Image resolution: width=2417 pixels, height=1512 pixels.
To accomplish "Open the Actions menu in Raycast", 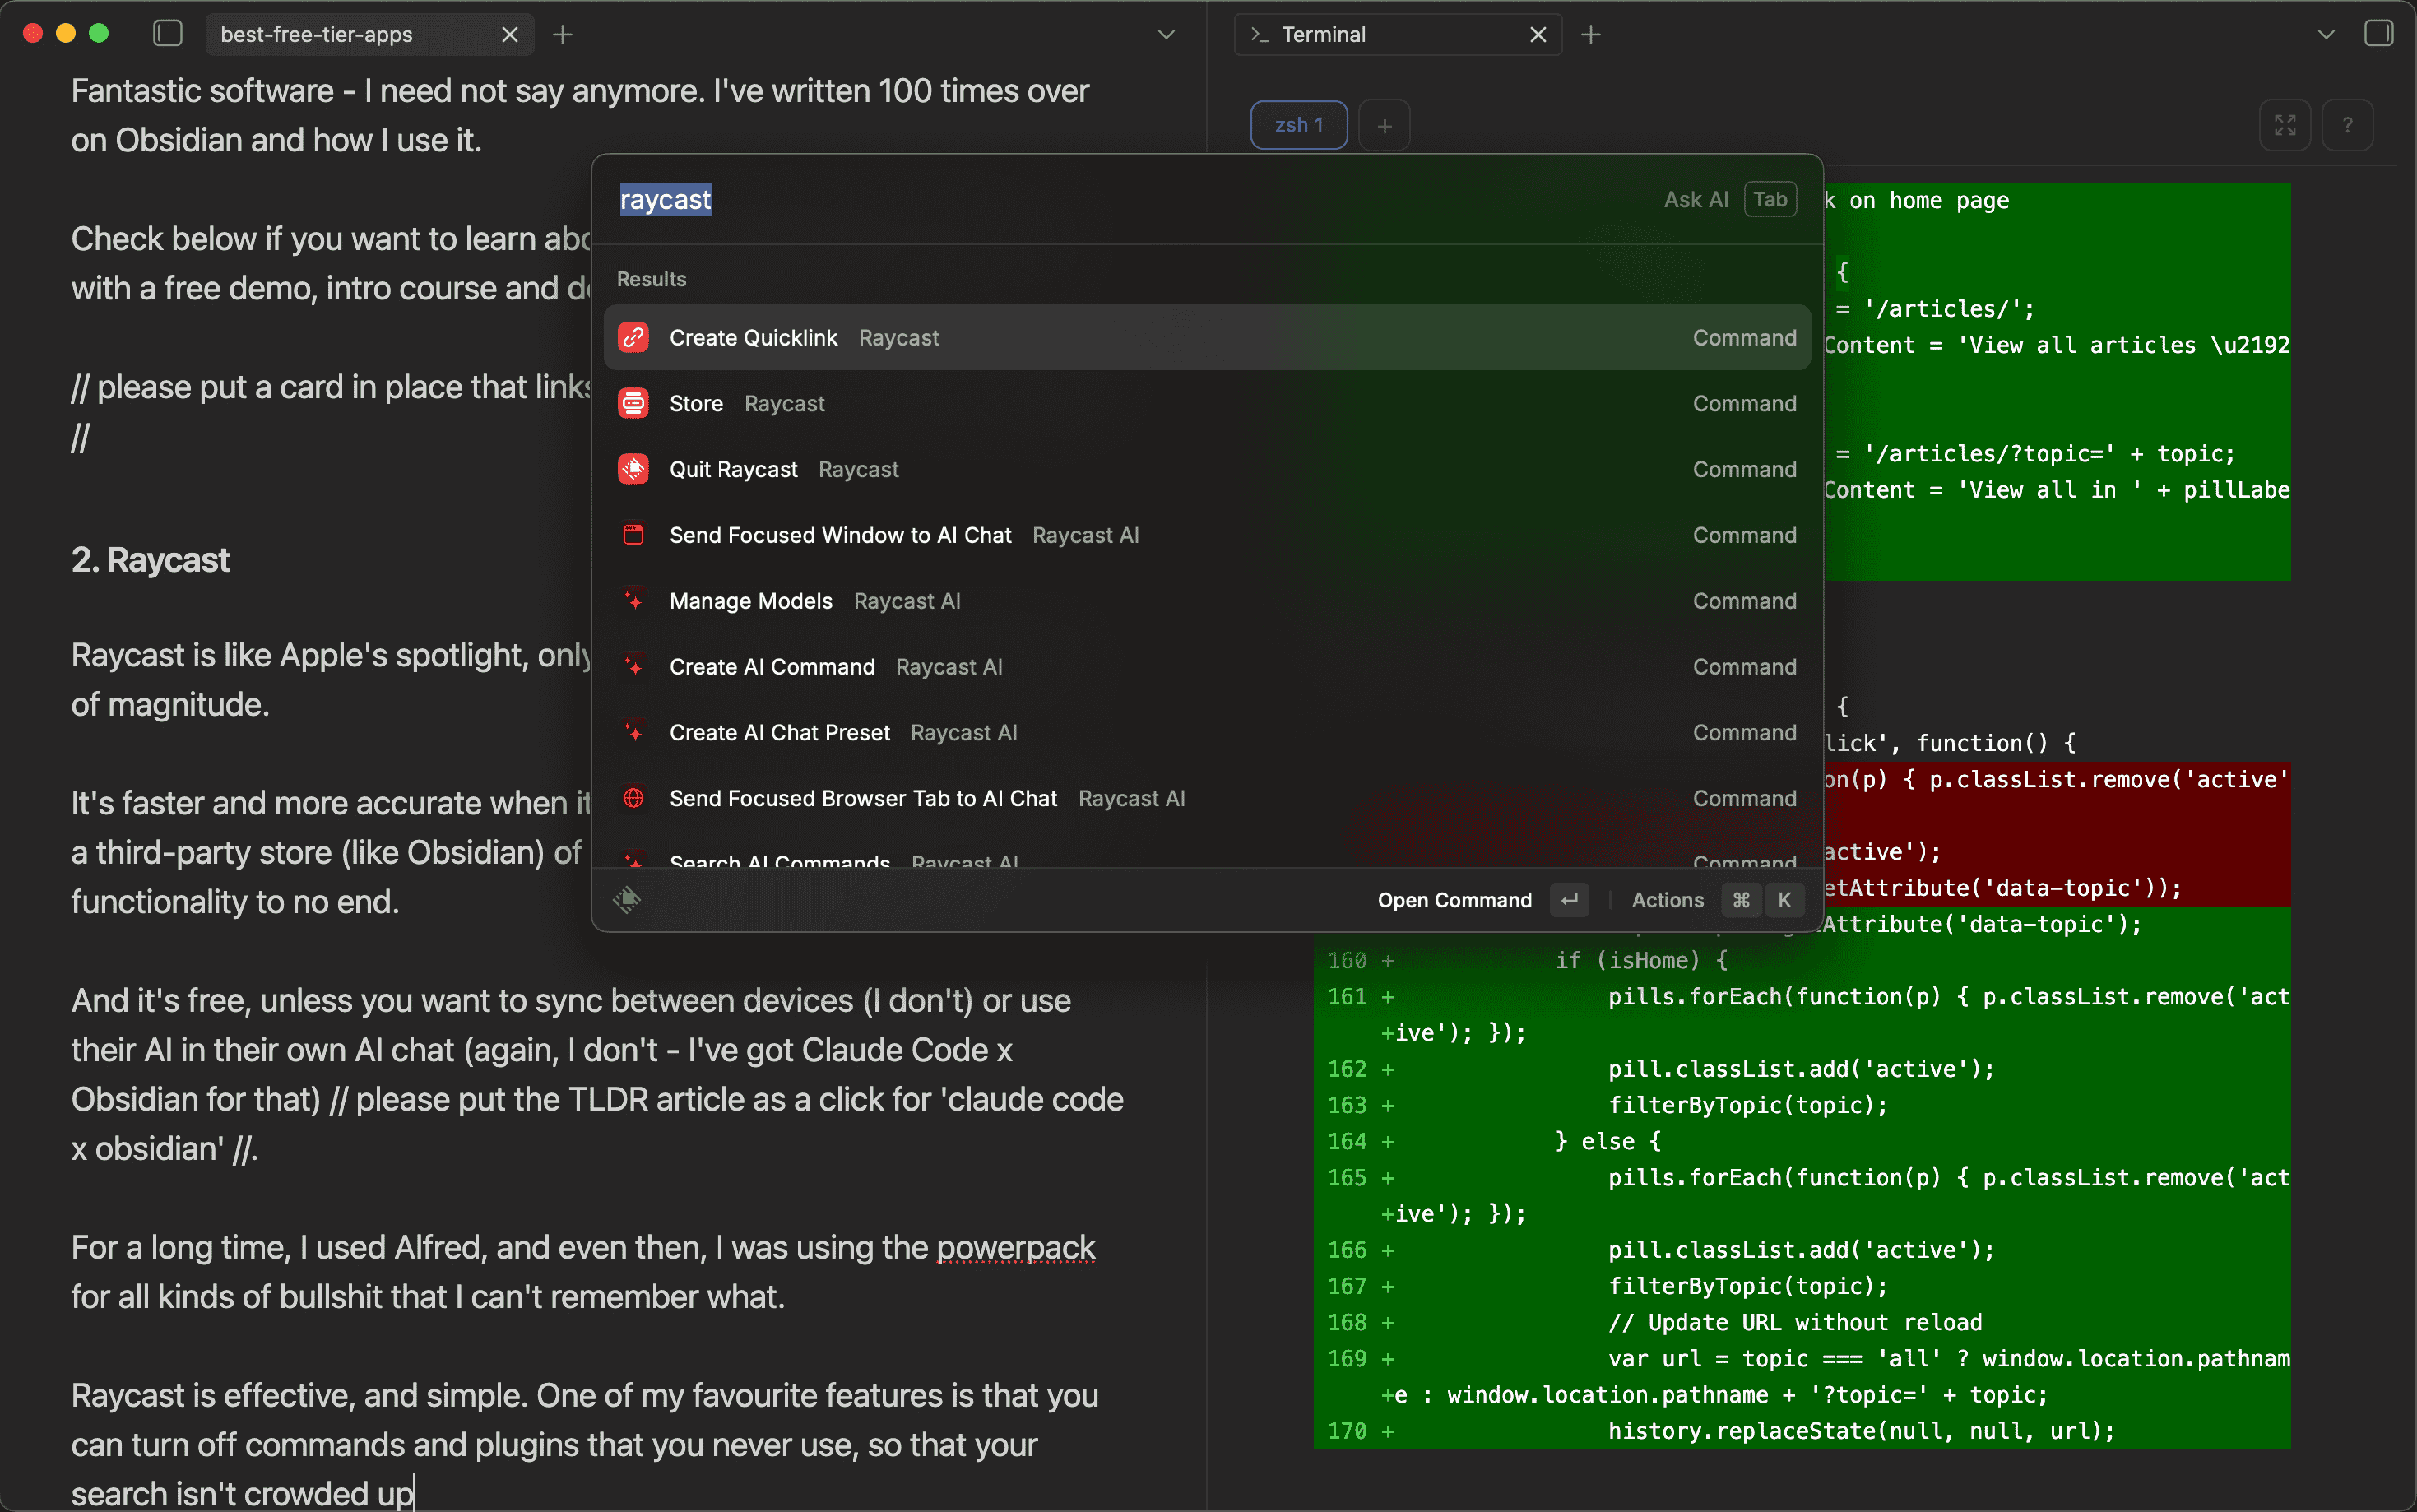I will tap(1667, 900).
